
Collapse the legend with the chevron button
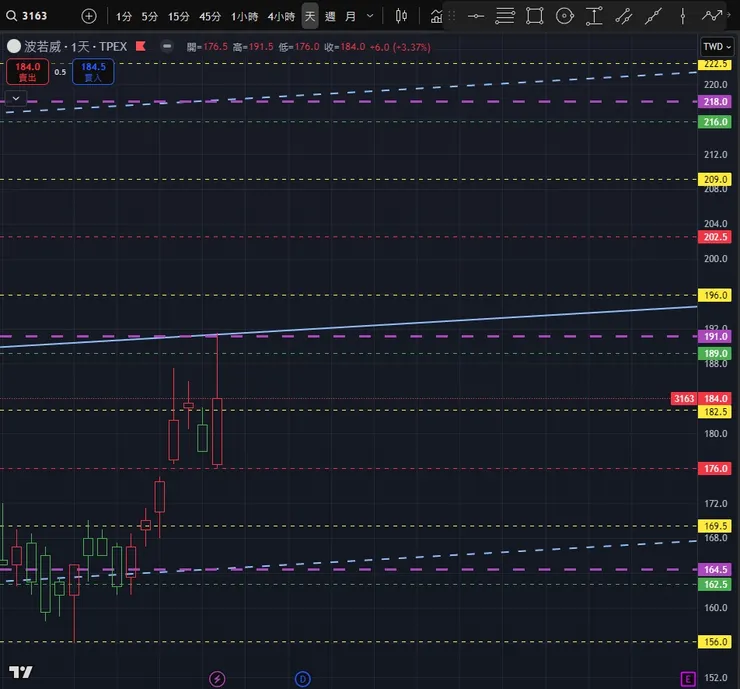[x=16, y=99]
